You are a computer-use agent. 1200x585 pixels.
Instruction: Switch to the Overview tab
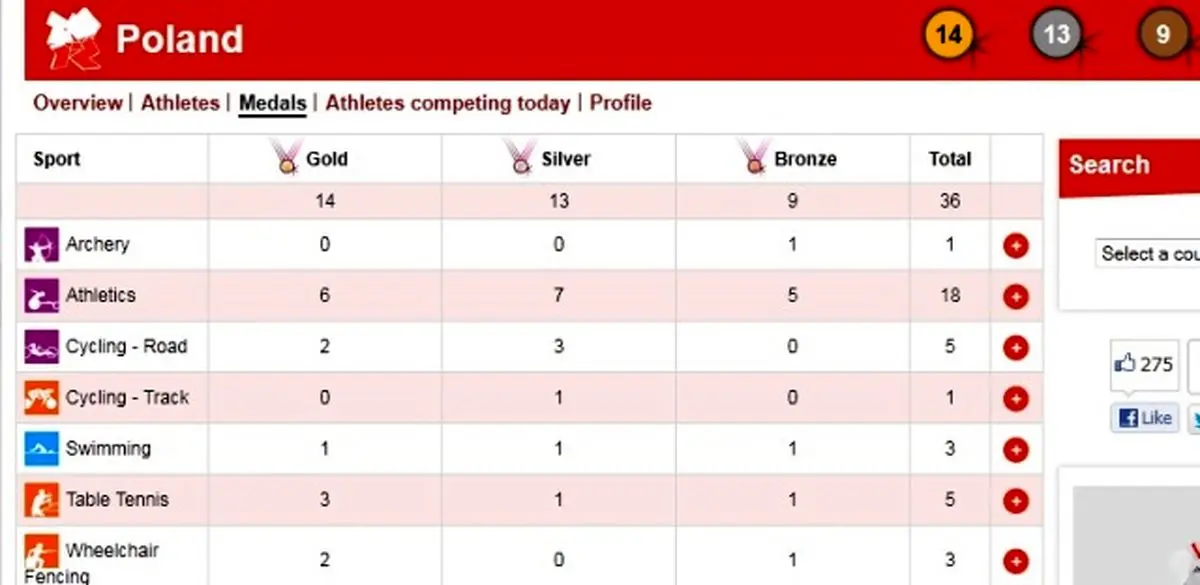click(x=77, y=103)
